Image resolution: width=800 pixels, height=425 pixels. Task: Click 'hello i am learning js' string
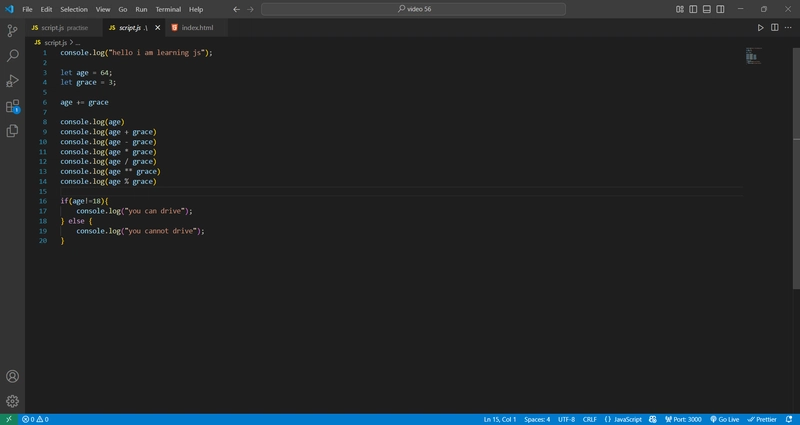pos(158,53)
